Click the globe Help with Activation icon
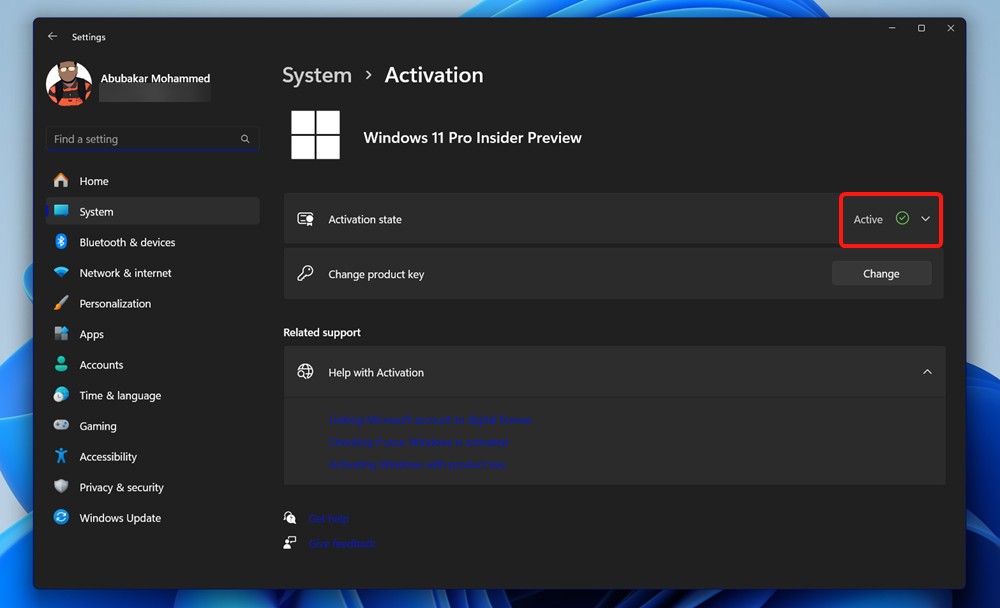The image size is (1000, 608). click(305, 371)
